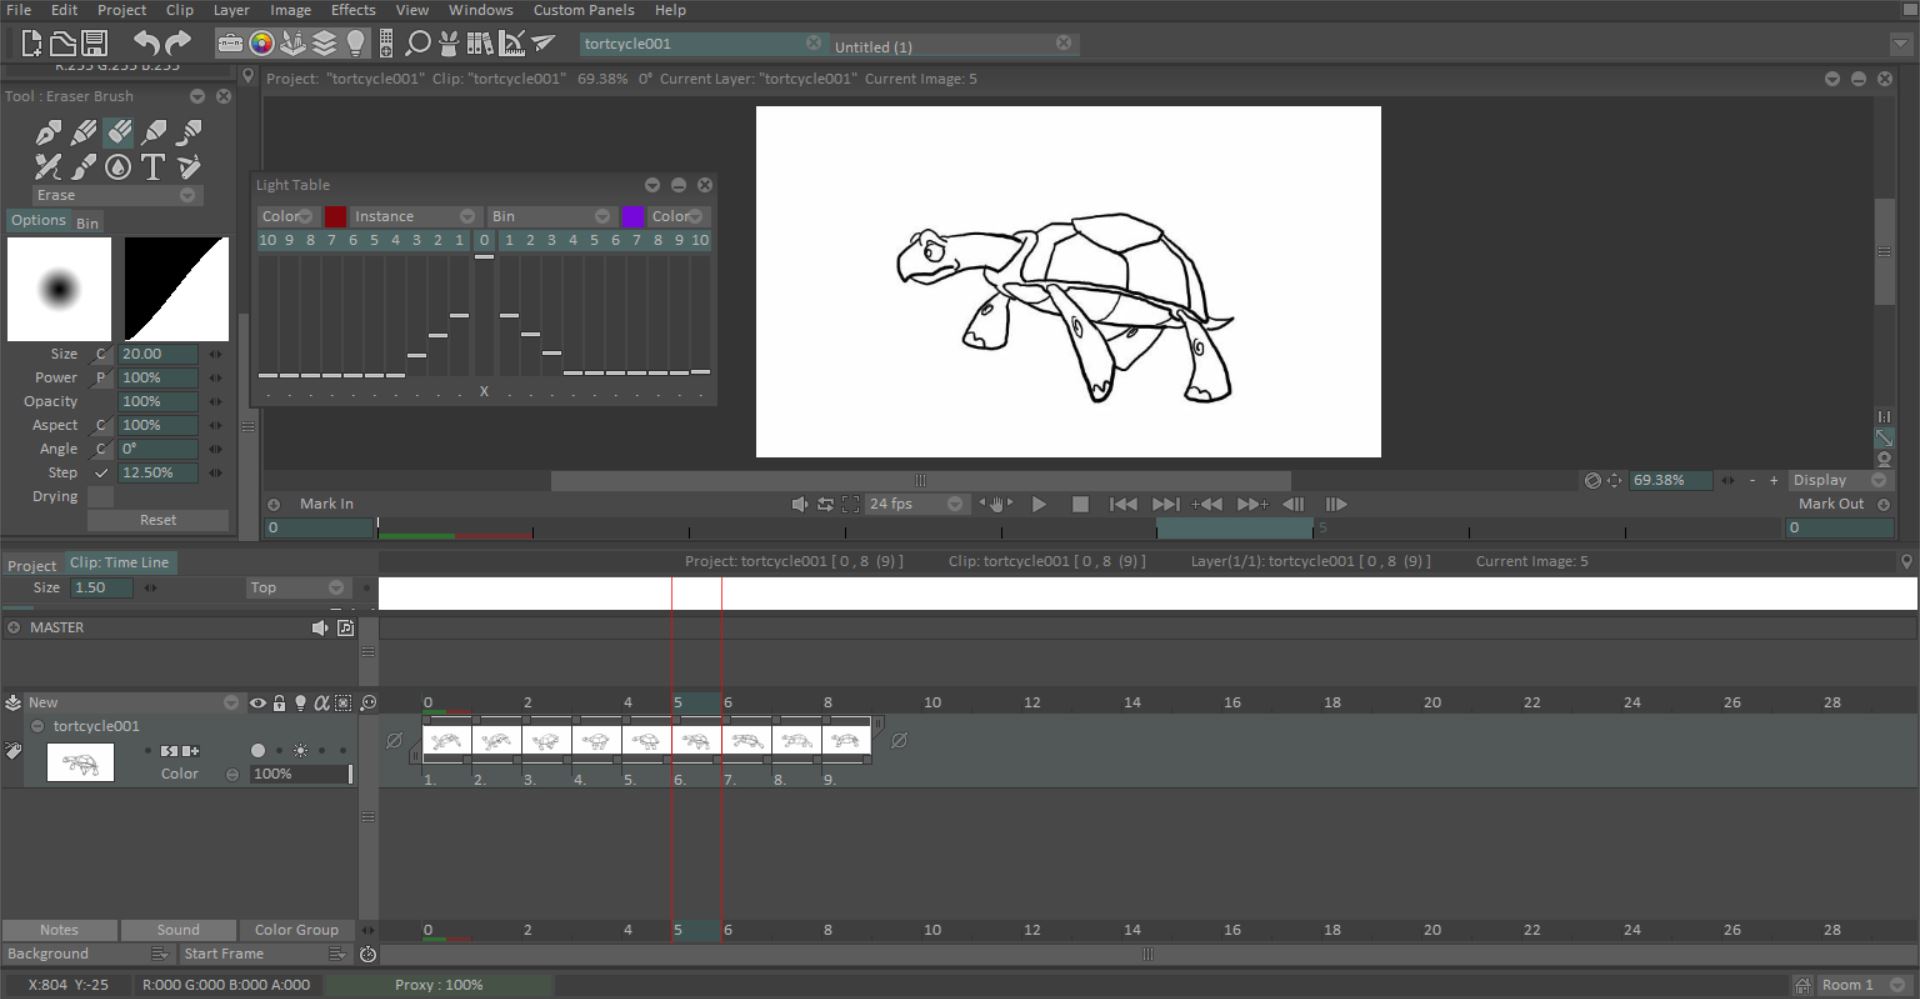The width and height of the screenshot is (1920, 999).
Task: Open the magic hat FX icon
Action: [449, 43]
